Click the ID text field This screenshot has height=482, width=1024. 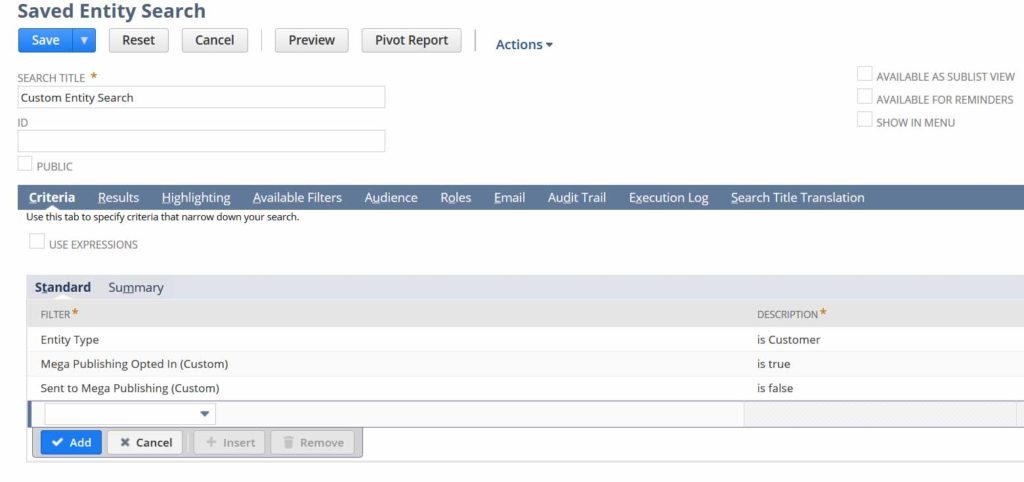[x=201, y=141]
